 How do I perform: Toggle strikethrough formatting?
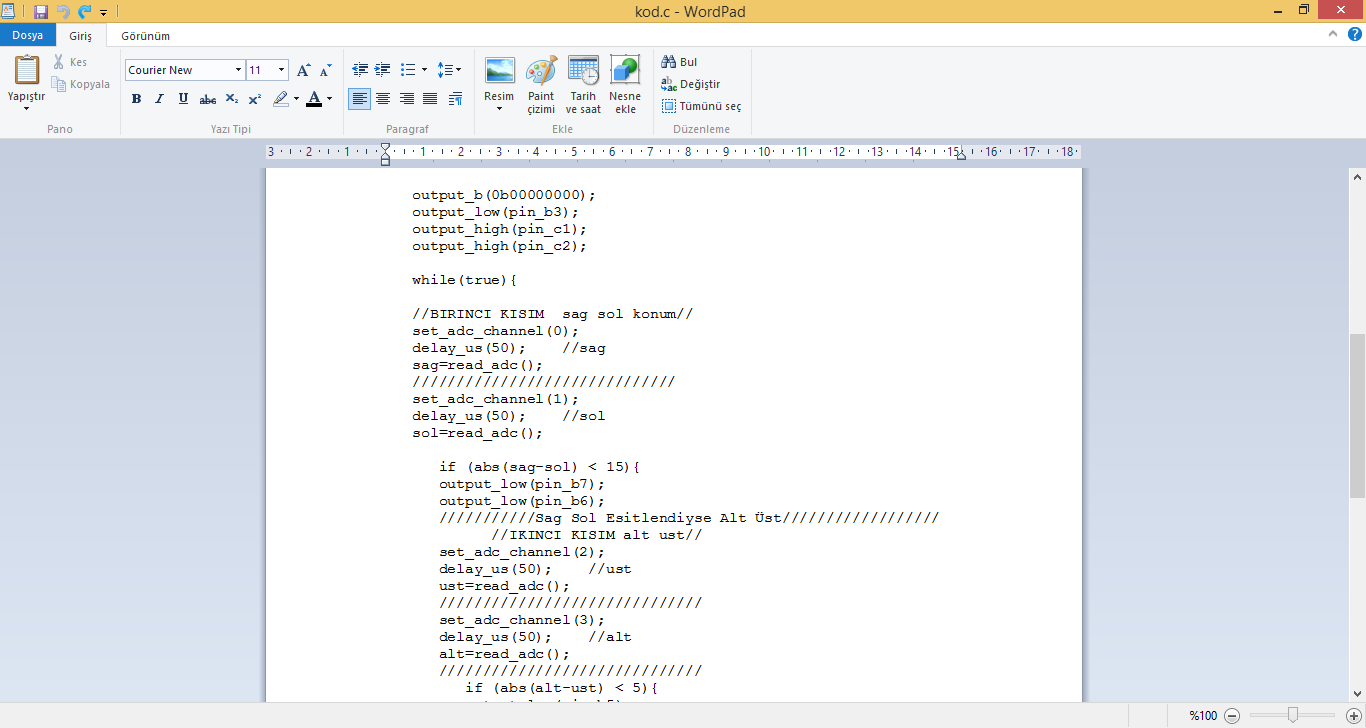point(207,99)
